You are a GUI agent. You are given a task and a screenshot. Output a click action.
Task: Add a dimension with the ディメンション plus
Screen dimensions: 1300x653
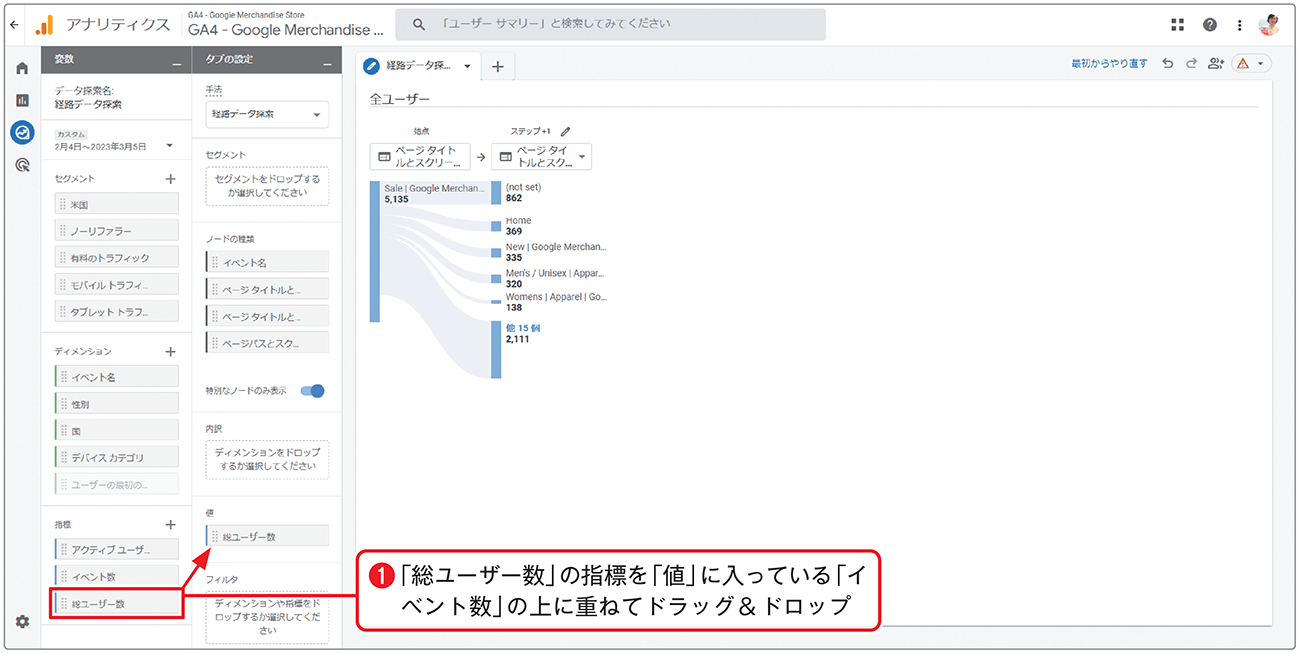click(170, 352)
